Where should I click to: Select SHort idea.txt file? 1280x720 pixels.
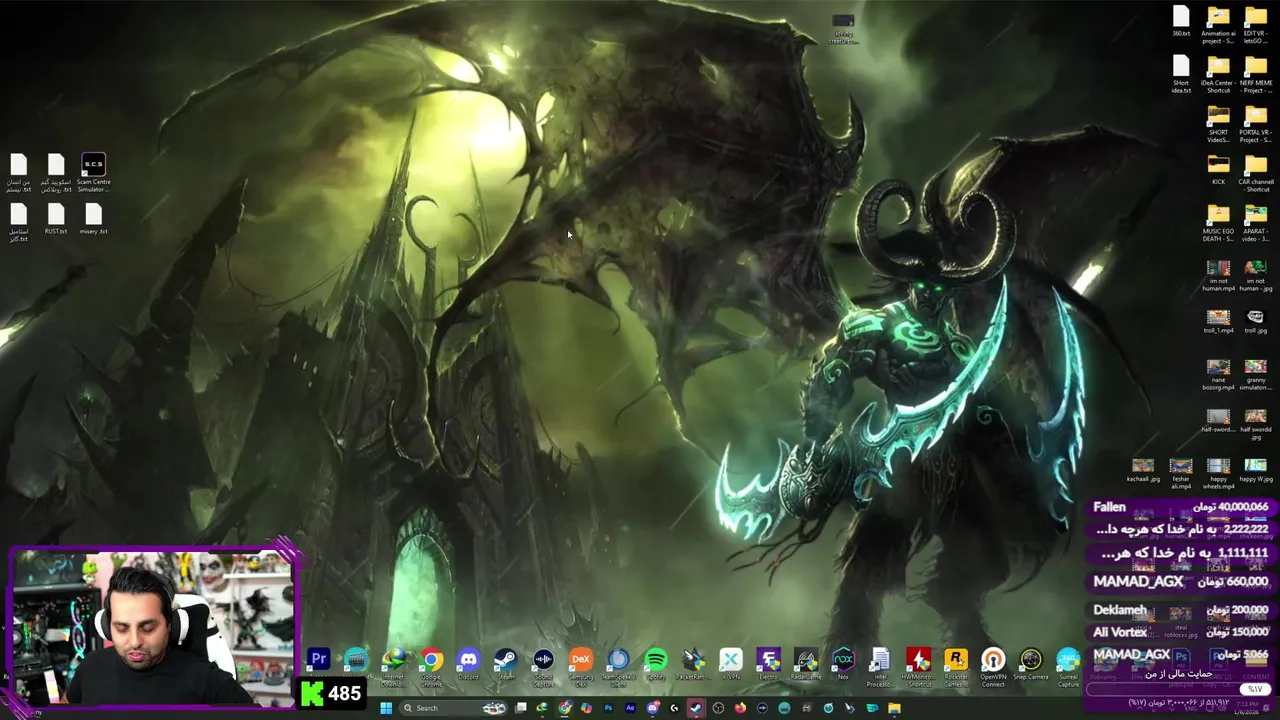pos(1181,74)
